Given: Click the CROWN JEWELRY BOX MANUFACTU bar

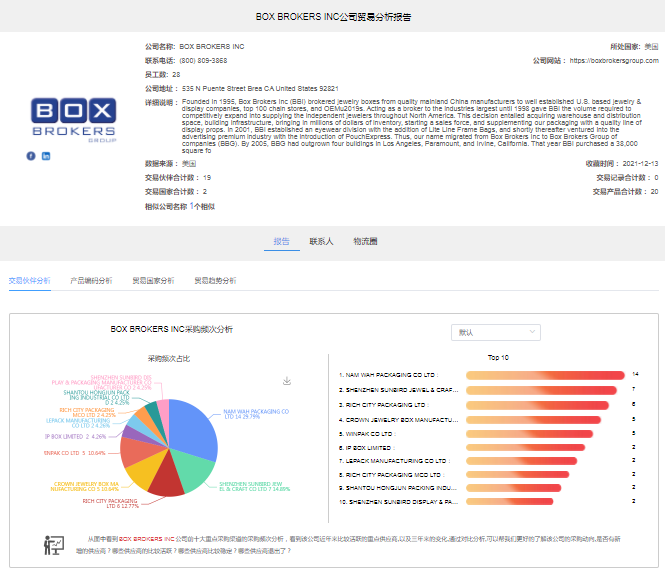Looking at the screenshot, I should (x=534, y=420).
